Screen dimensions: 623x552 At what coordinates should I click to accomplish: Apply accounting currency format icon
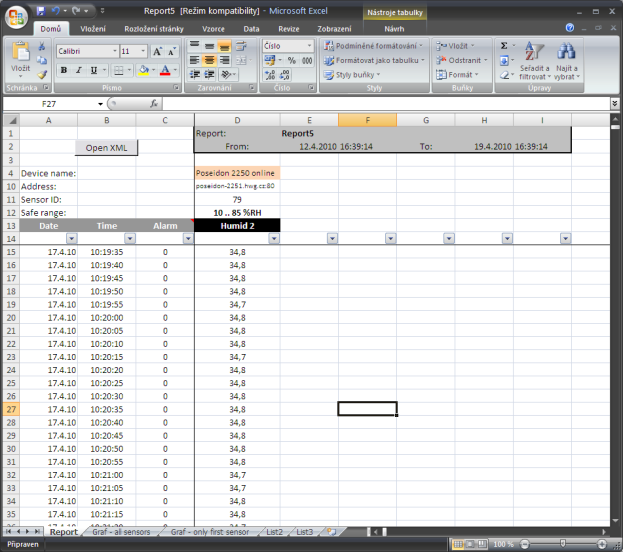pos(270,60)
